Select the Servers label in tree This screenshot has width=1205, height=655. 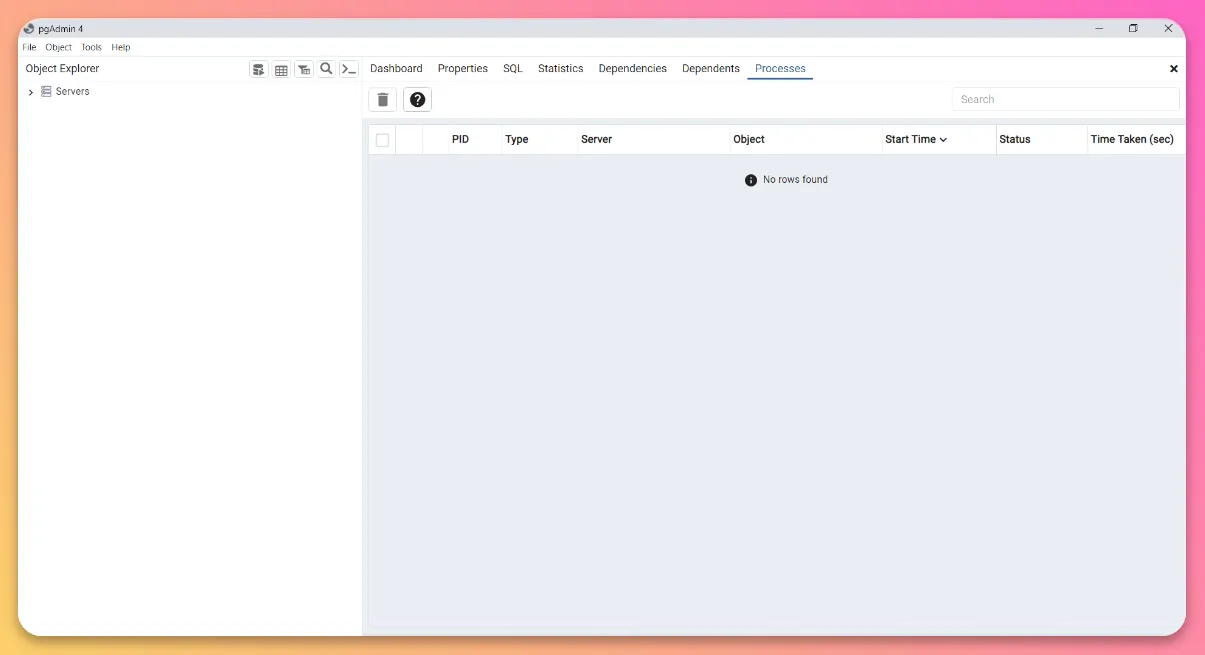coord(73,92)
